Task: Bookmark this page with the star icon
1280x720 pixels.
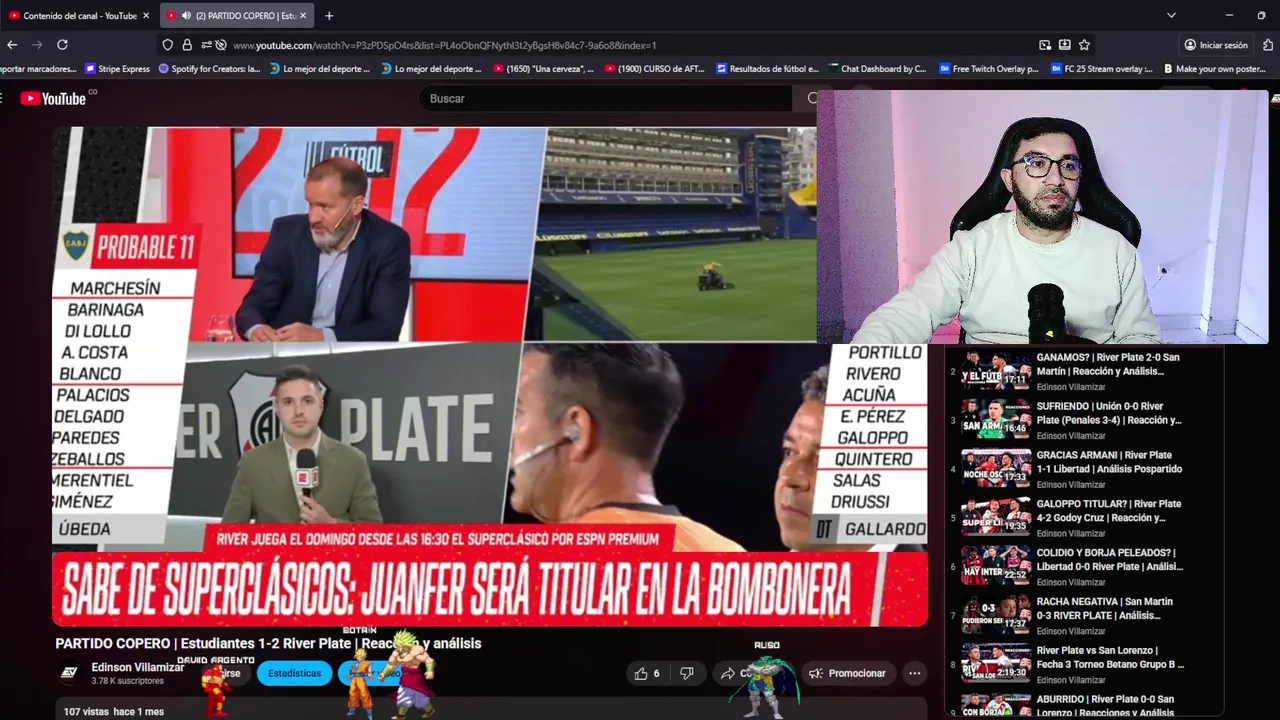Action: 1084,45
